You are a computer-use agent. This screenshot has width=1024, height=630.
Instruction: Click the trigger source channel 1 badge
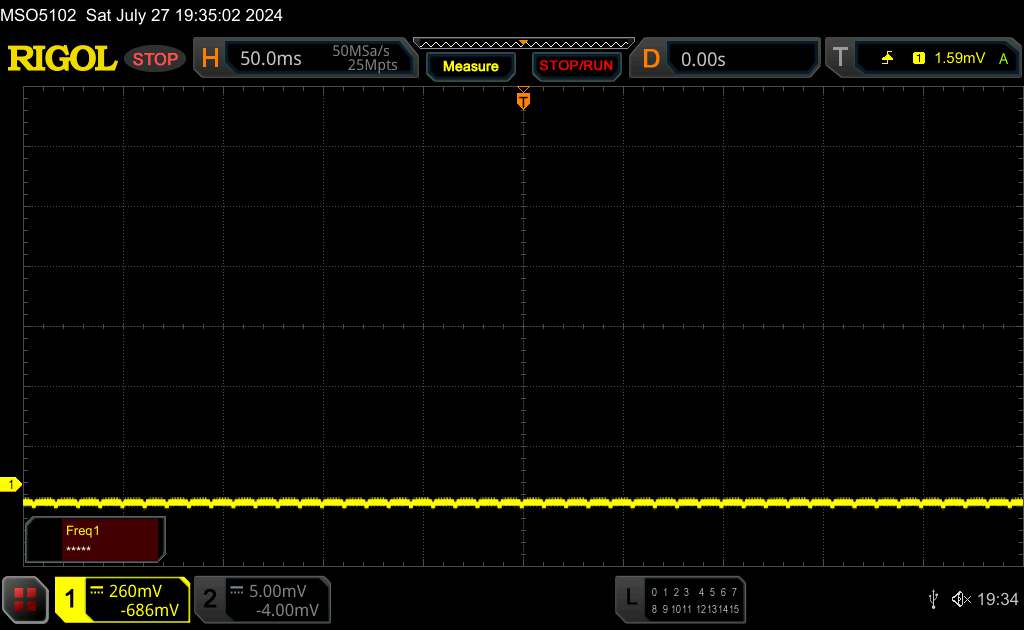click(x=918, y=59)
